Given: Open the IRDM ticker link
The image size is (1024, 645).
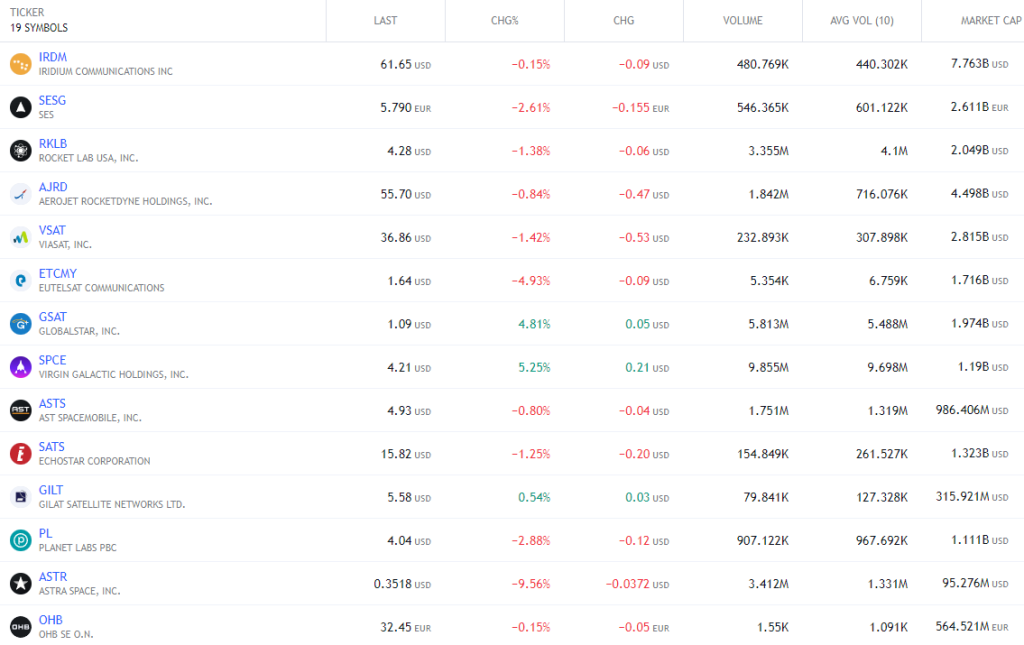Looking at the screenshot, I should click(x=53, y=57).
